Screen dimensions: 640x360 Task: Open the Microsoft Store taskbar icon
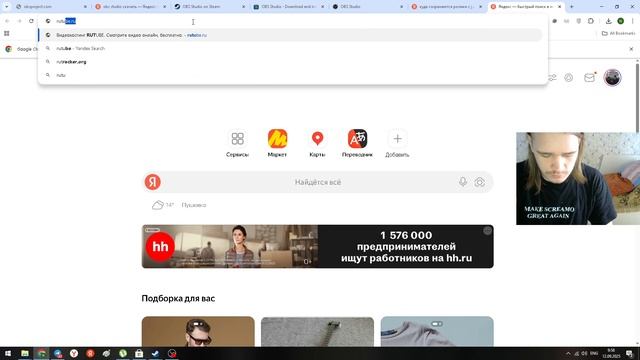point(139,353)
